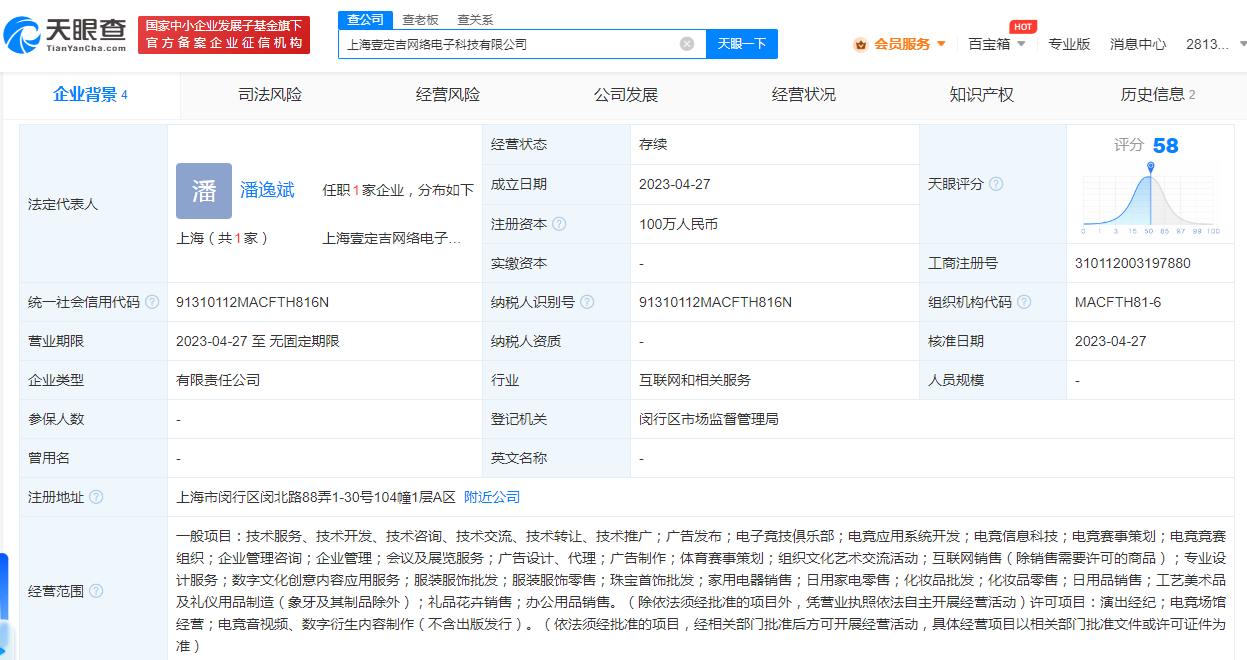Open the 专业版 link
The image size is (1247, 660).
point(1069,44)
